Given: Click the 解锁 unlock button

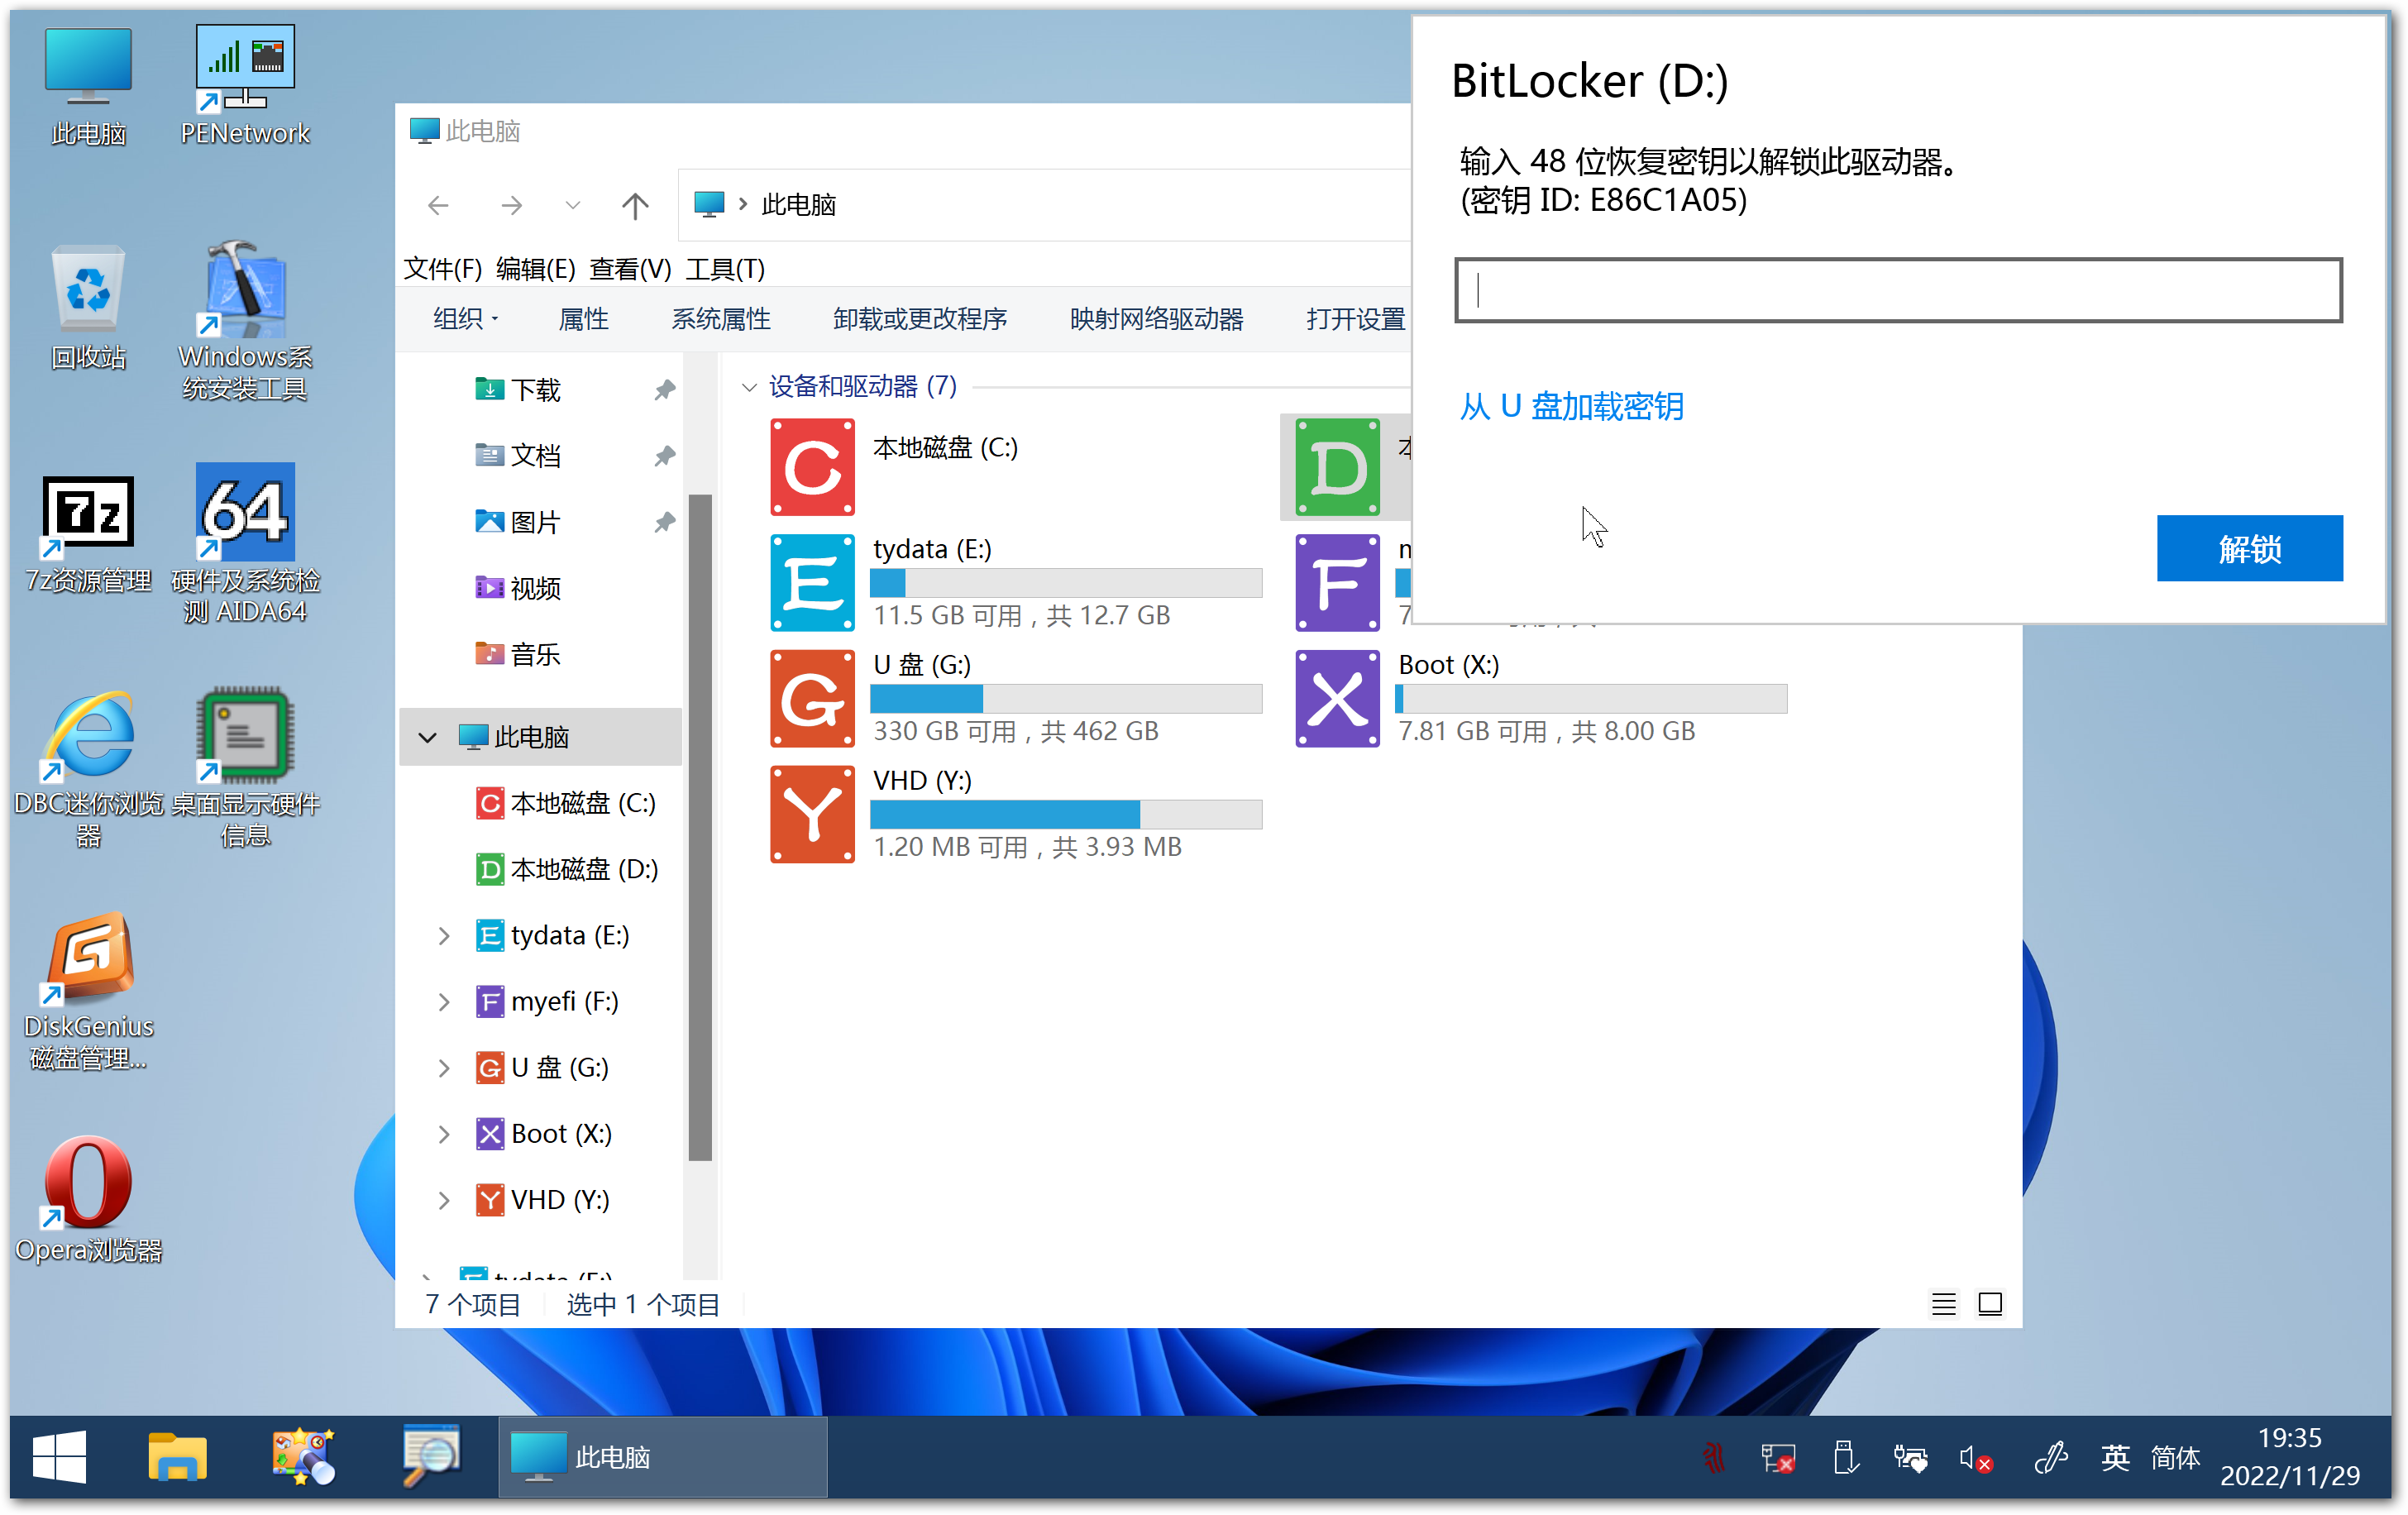Looking at the screenshot, I should tap(2249, 548).
